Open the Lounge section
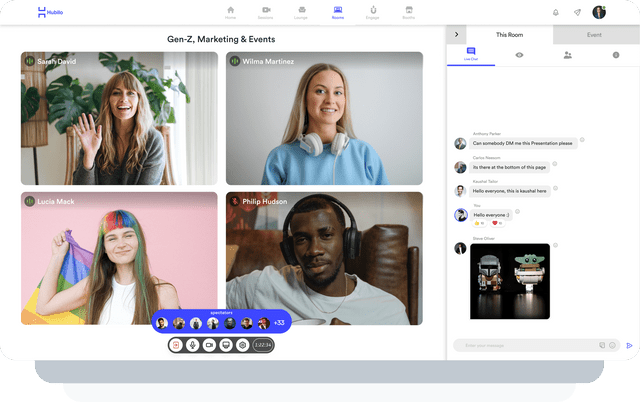 (300, 12)
